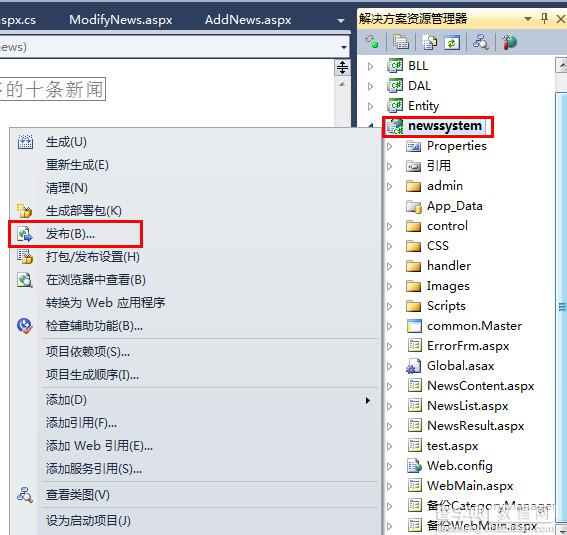567x535 pixels.
Task: Click the split editor icon above the scrollbar
Action: click(x=342, y=67)
